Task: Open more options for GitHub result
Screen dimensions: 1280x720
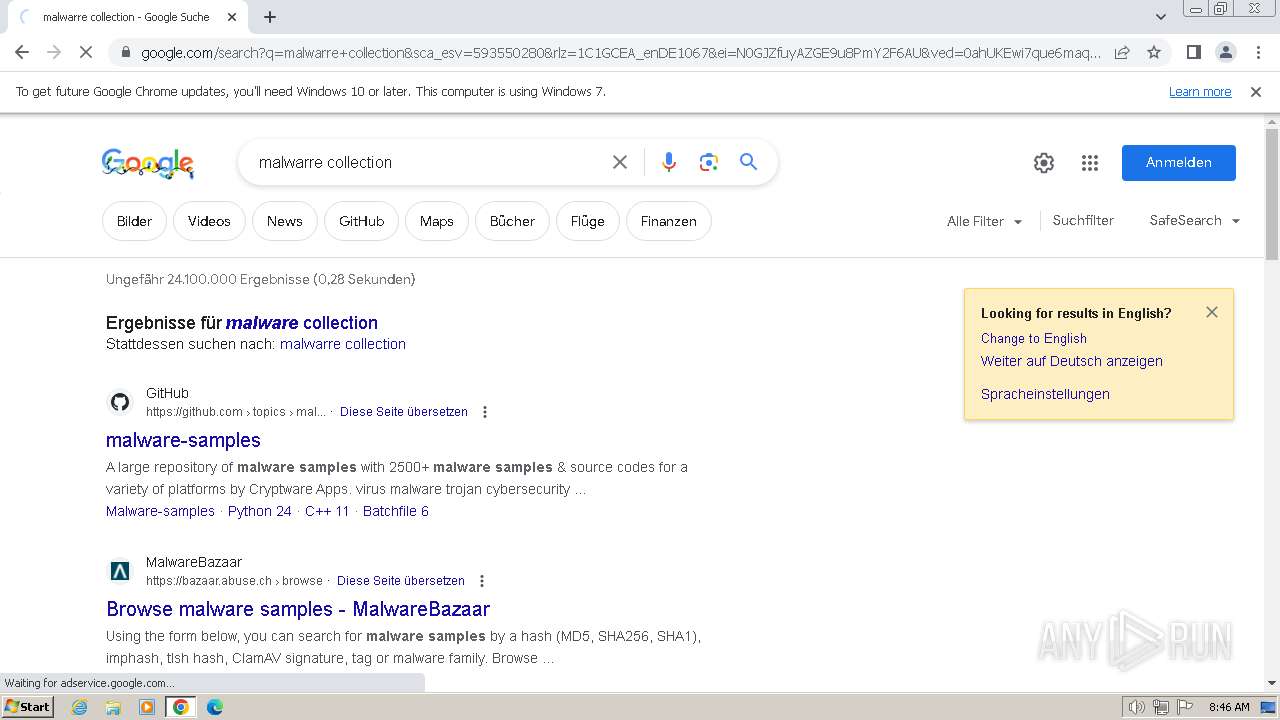Action: (485, 412)
